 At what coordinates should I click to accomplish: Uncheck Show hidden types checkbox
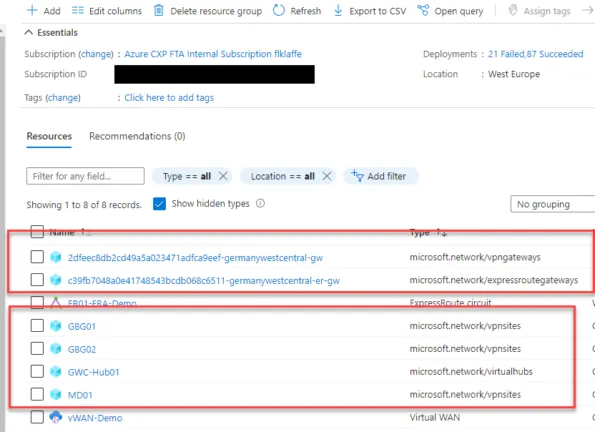tap(159, 204)
